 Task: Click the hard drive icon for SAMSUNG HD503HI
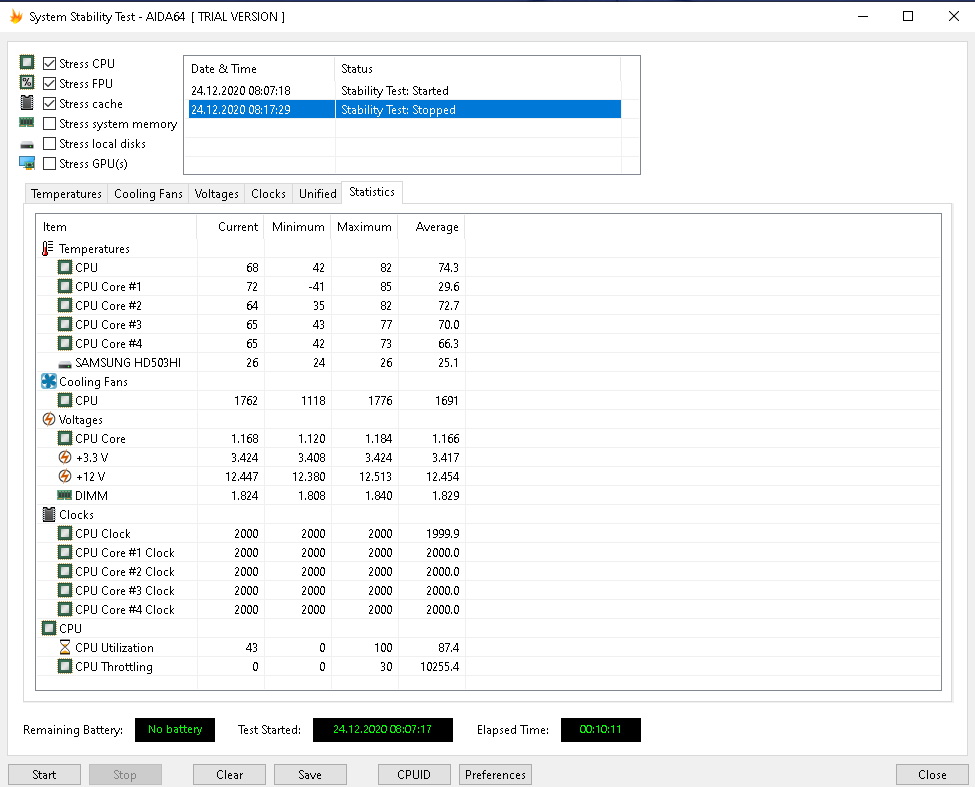click(65, 364)
